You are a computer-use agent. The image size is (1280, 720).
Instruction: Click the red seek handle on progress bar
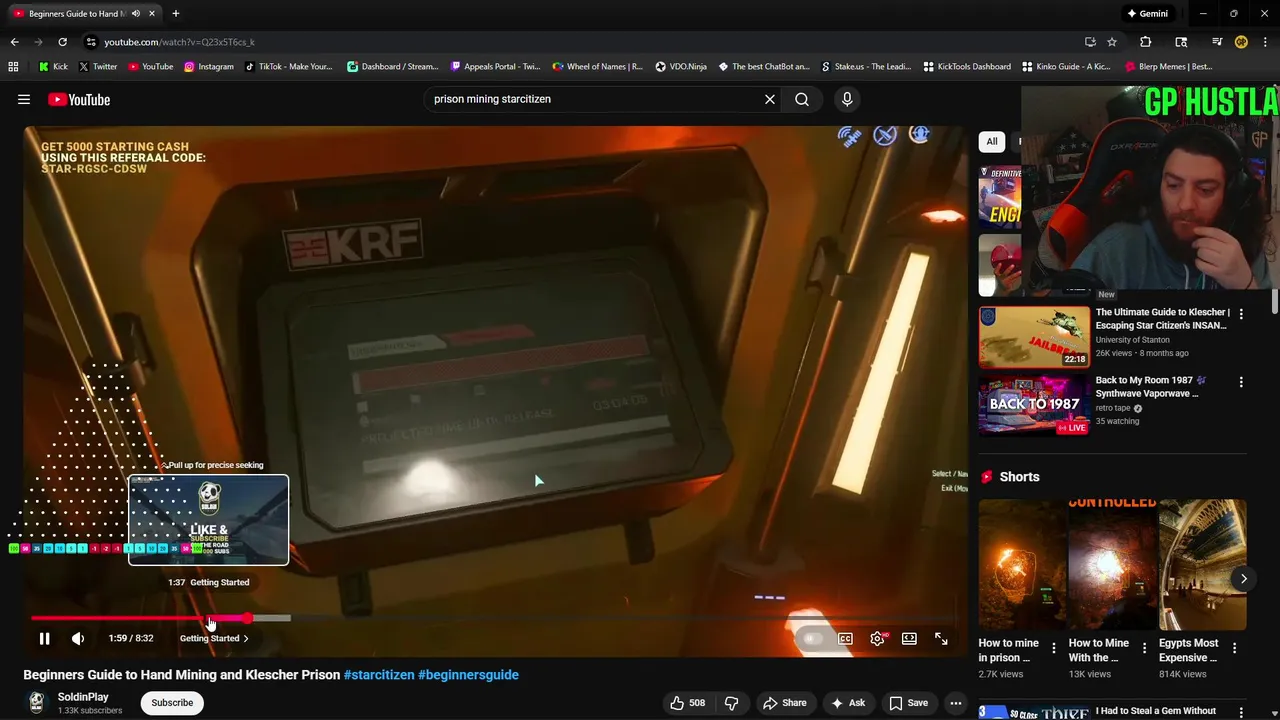pos(247,618)
